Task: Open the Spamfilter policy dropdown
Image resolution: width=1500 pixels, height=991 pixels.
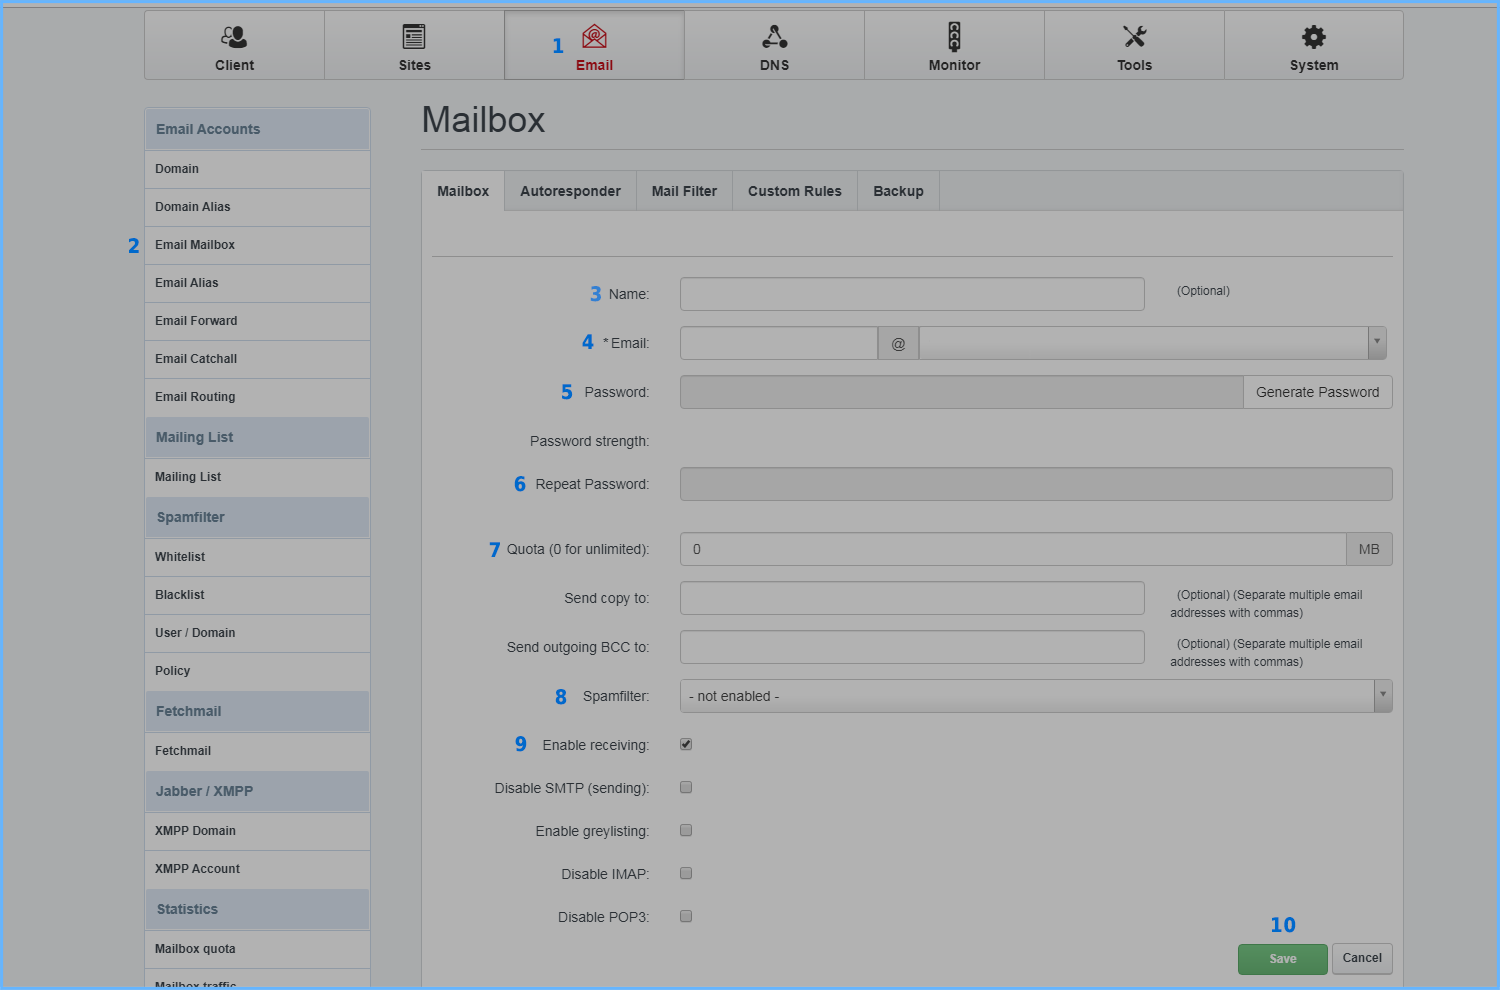Action: coord(1036,696)
